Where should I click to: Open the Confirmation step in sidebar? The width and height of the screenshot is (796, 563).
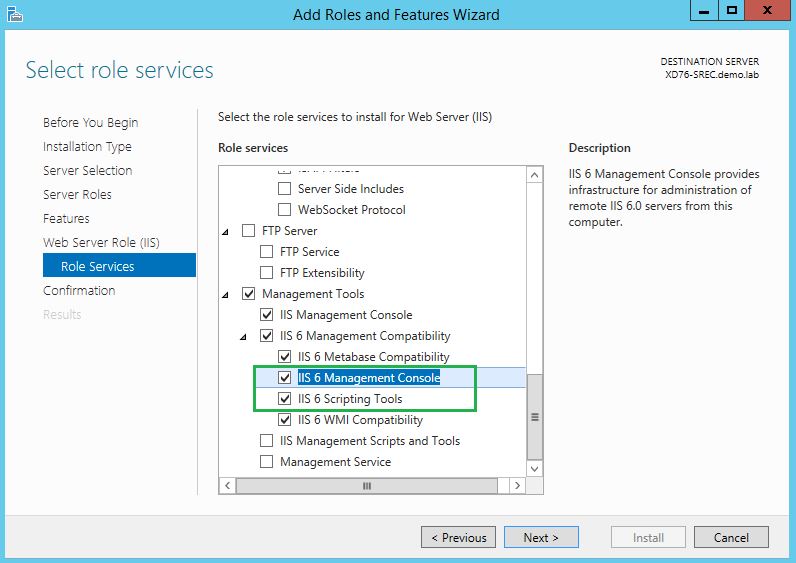(79, 290)
